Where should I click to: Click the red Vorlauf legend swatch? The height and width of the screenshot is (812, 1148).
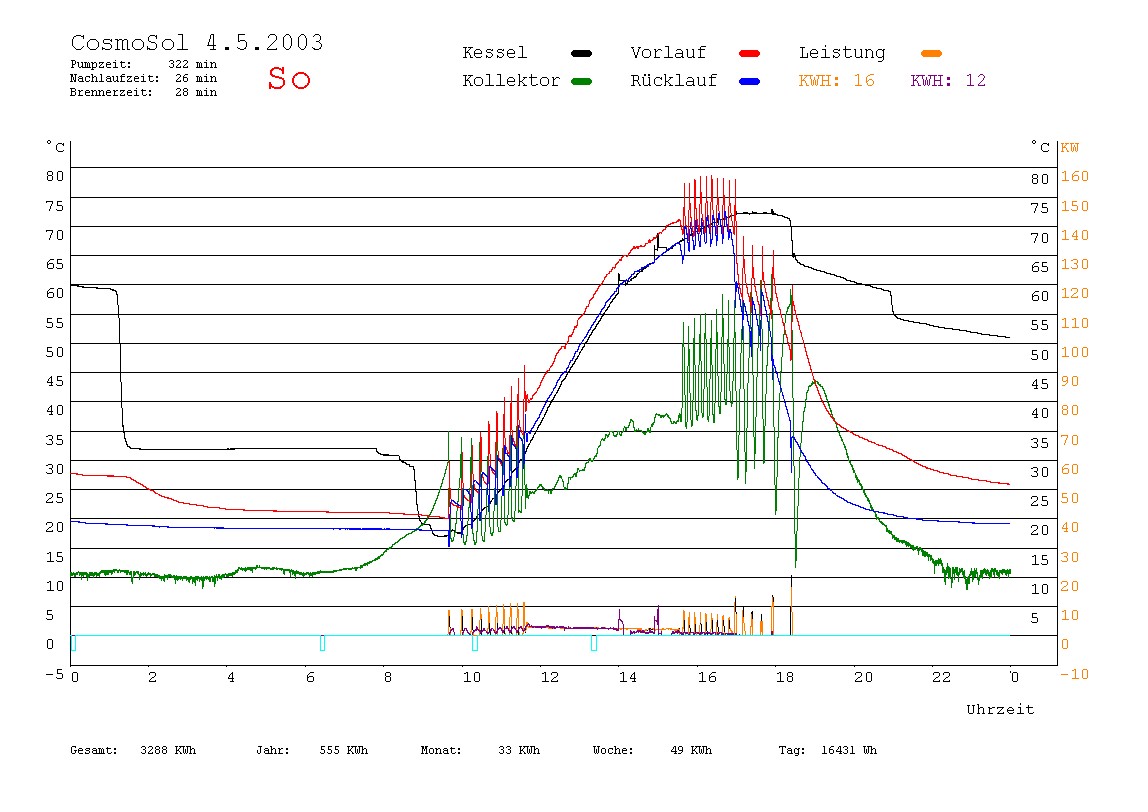(x=750, y=53)
